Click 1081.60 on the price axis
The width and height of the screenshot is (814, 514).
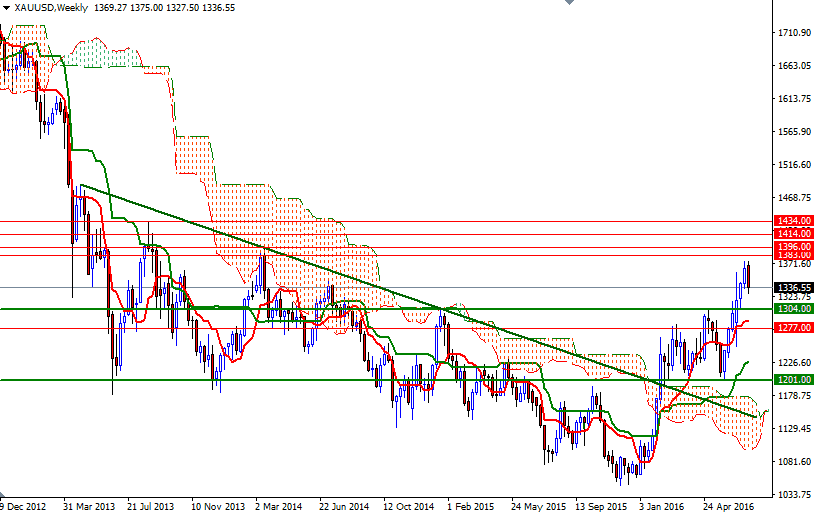pyautogui.click(x=794, y=462)
